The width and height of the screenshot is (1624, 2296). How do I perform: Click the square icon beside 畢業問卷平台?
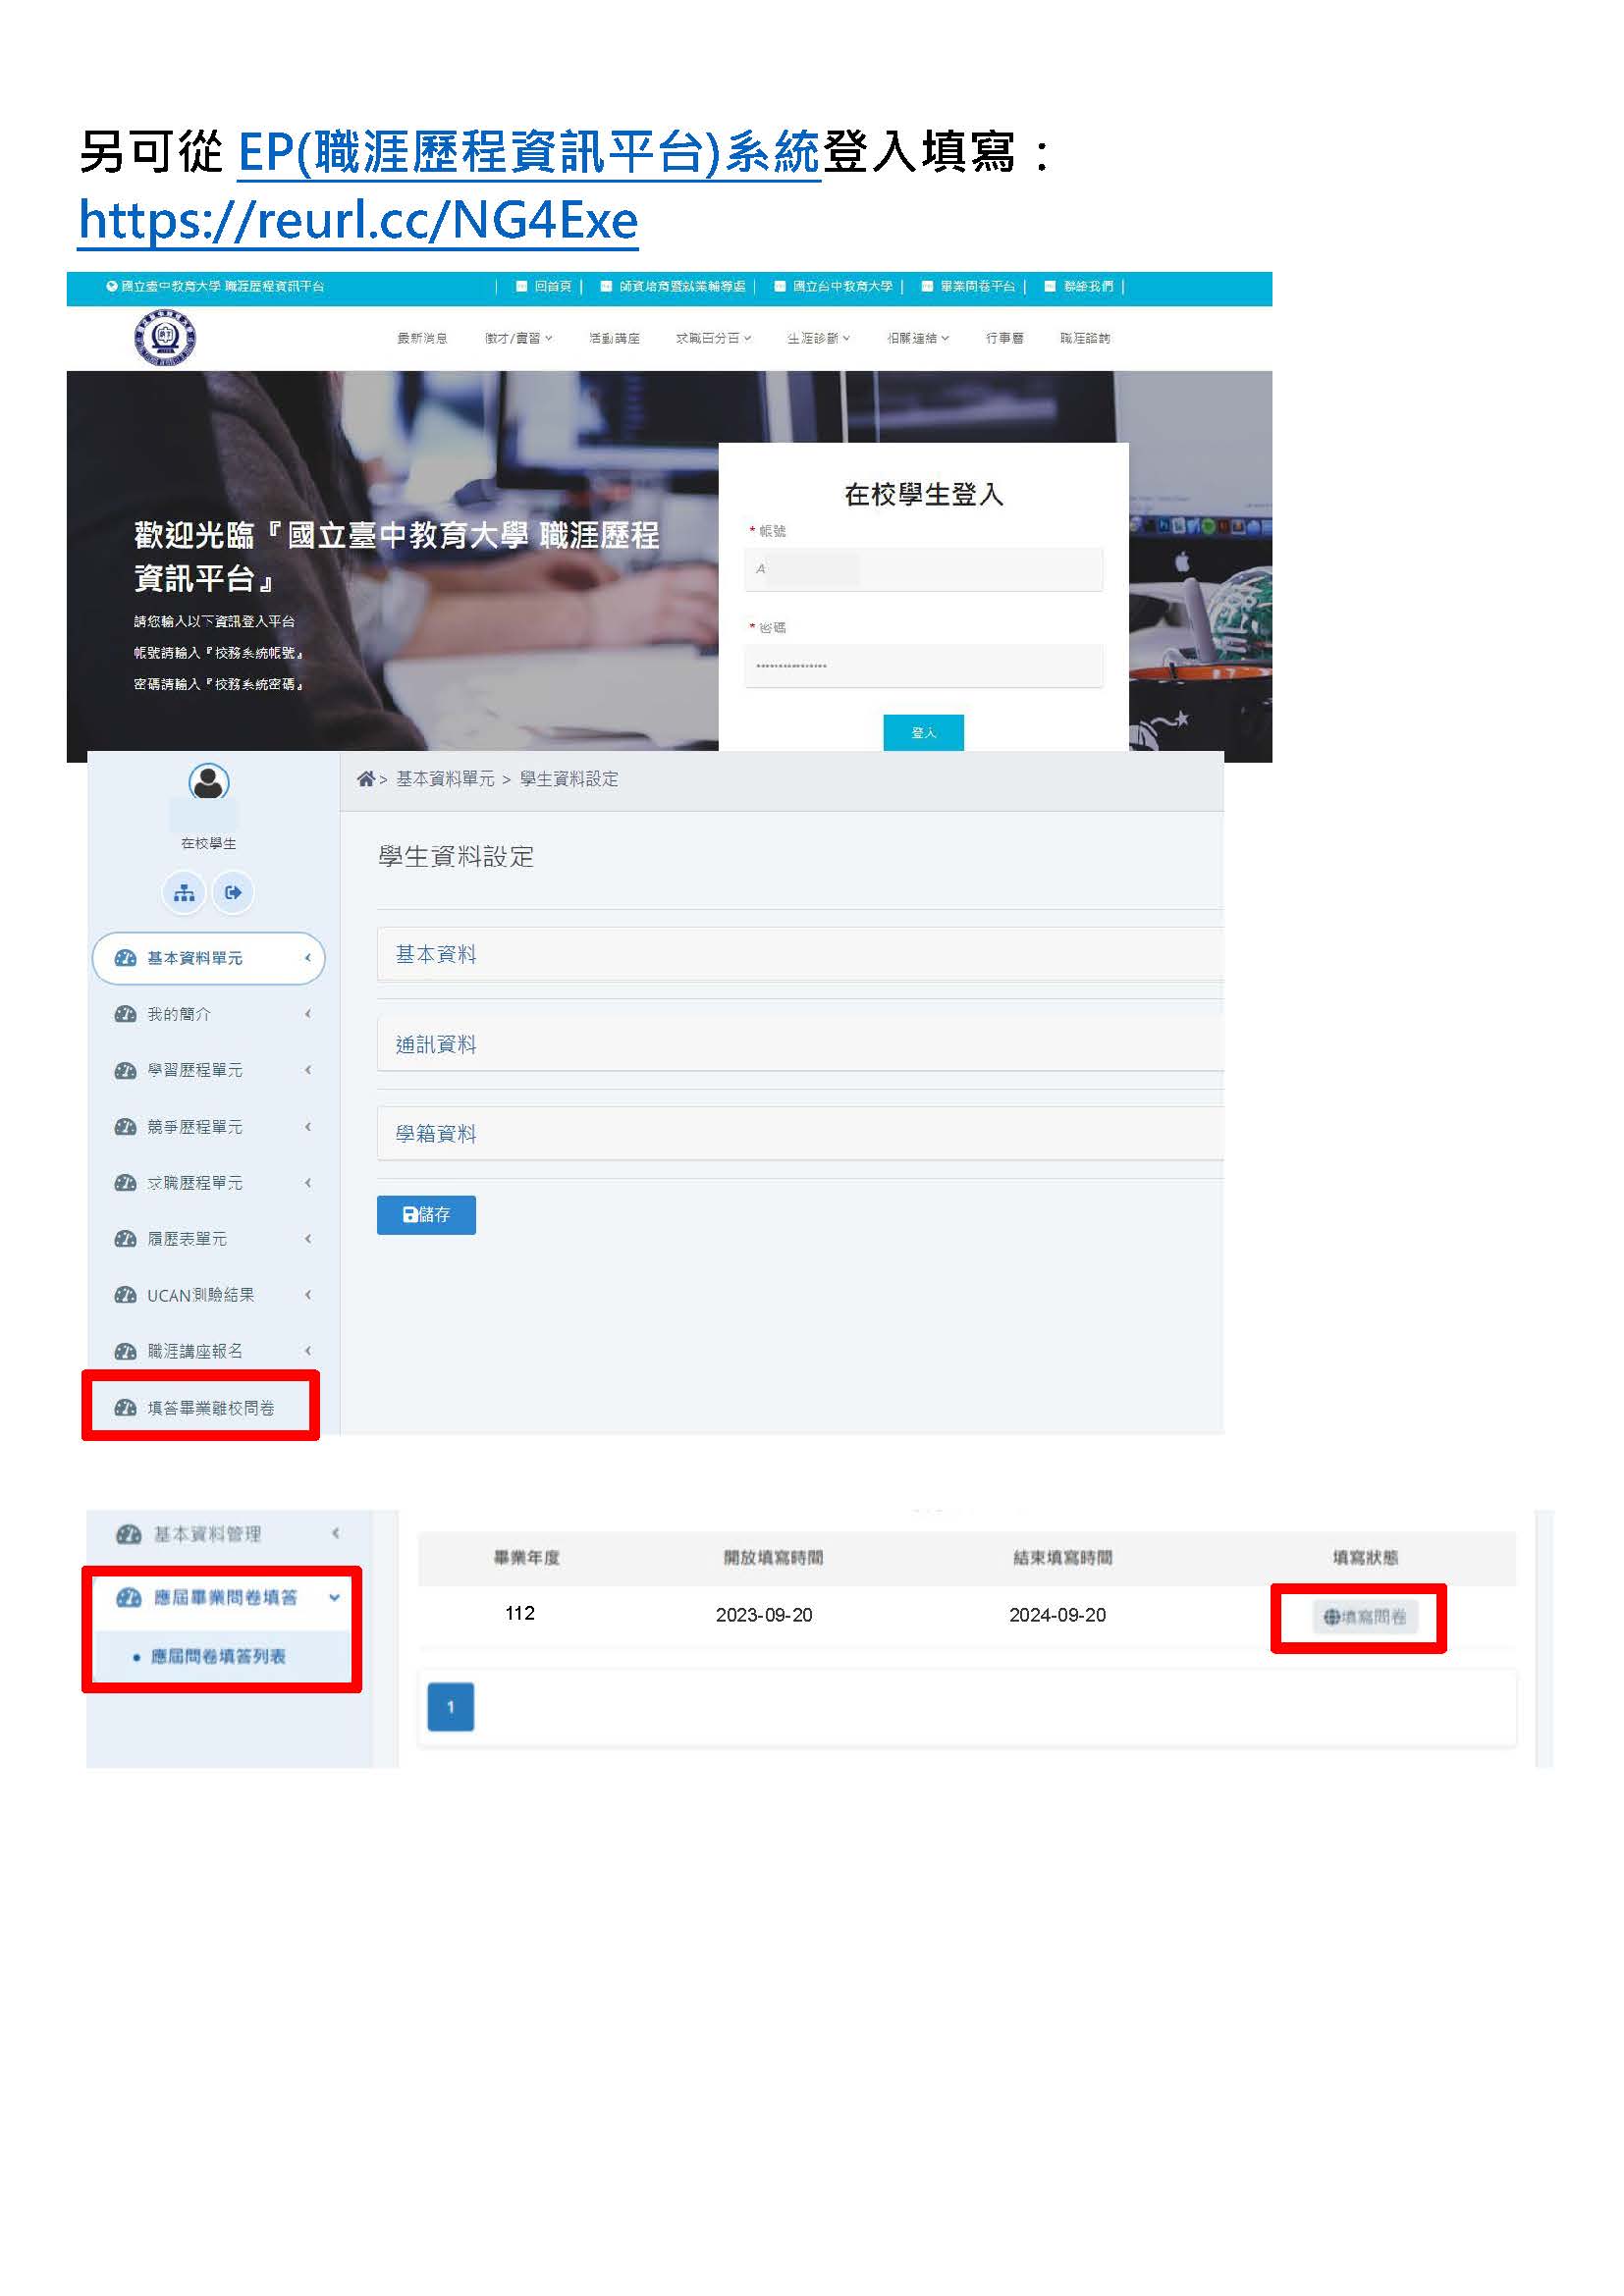coord(927,286)
